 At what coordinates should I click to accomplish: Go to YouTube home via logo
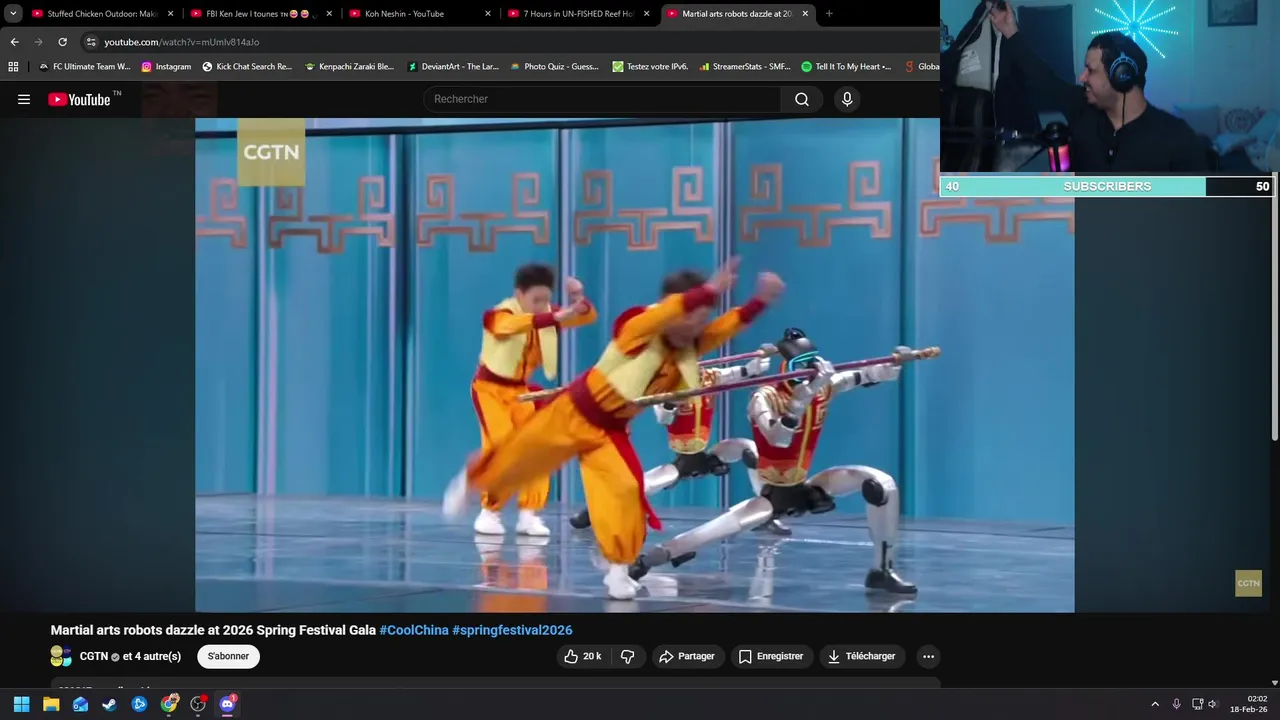point(79,99)
